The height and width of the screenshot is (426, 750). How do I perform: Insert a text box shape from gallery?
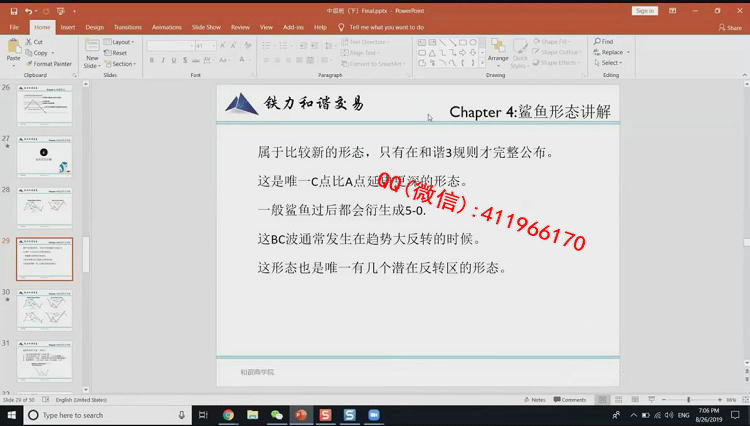pyautogui.click(x=422, y=43)
